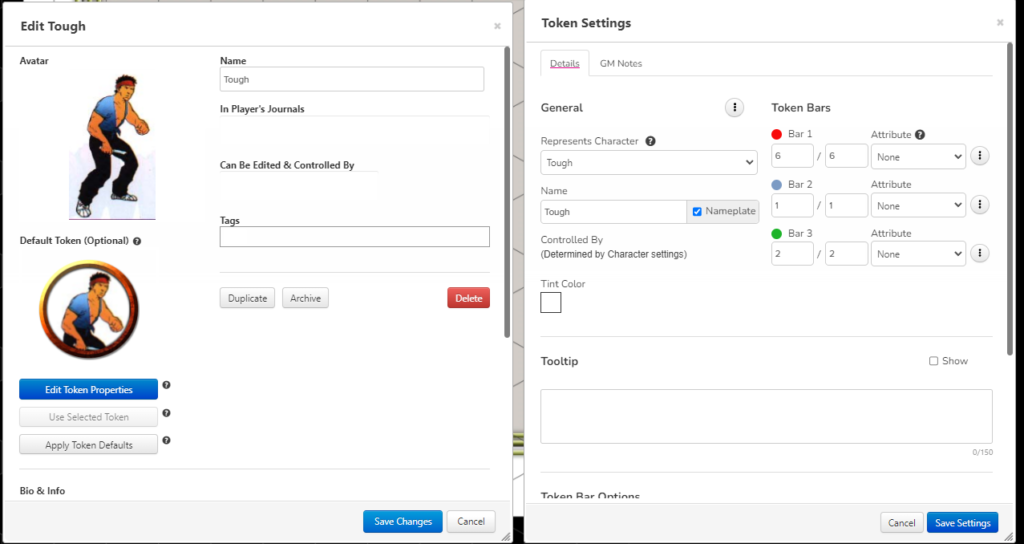Toggle the Nameplate checkbox
The image size is (1024, 544).
point(697,212)
